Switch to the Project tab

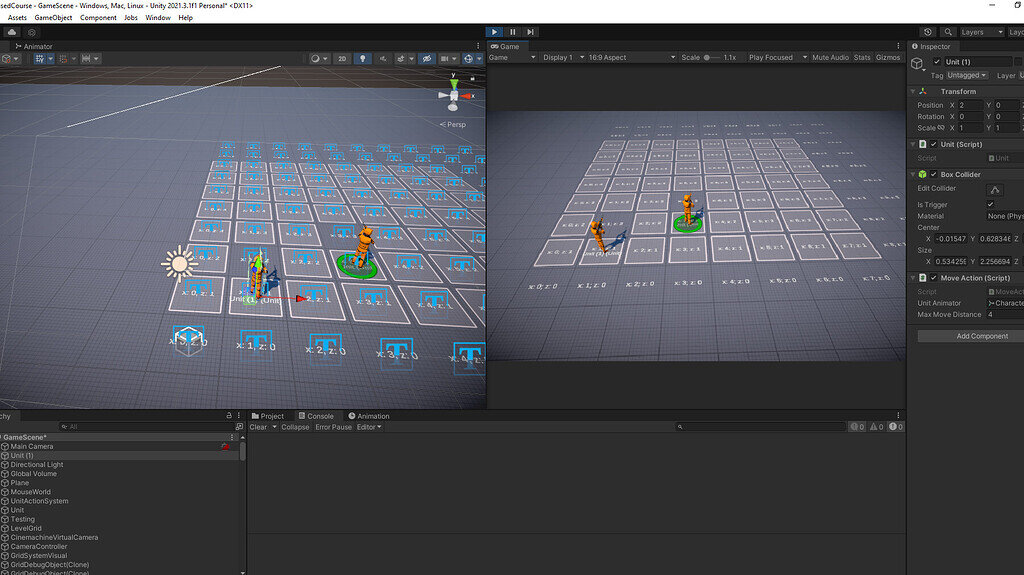coord(268,416)
